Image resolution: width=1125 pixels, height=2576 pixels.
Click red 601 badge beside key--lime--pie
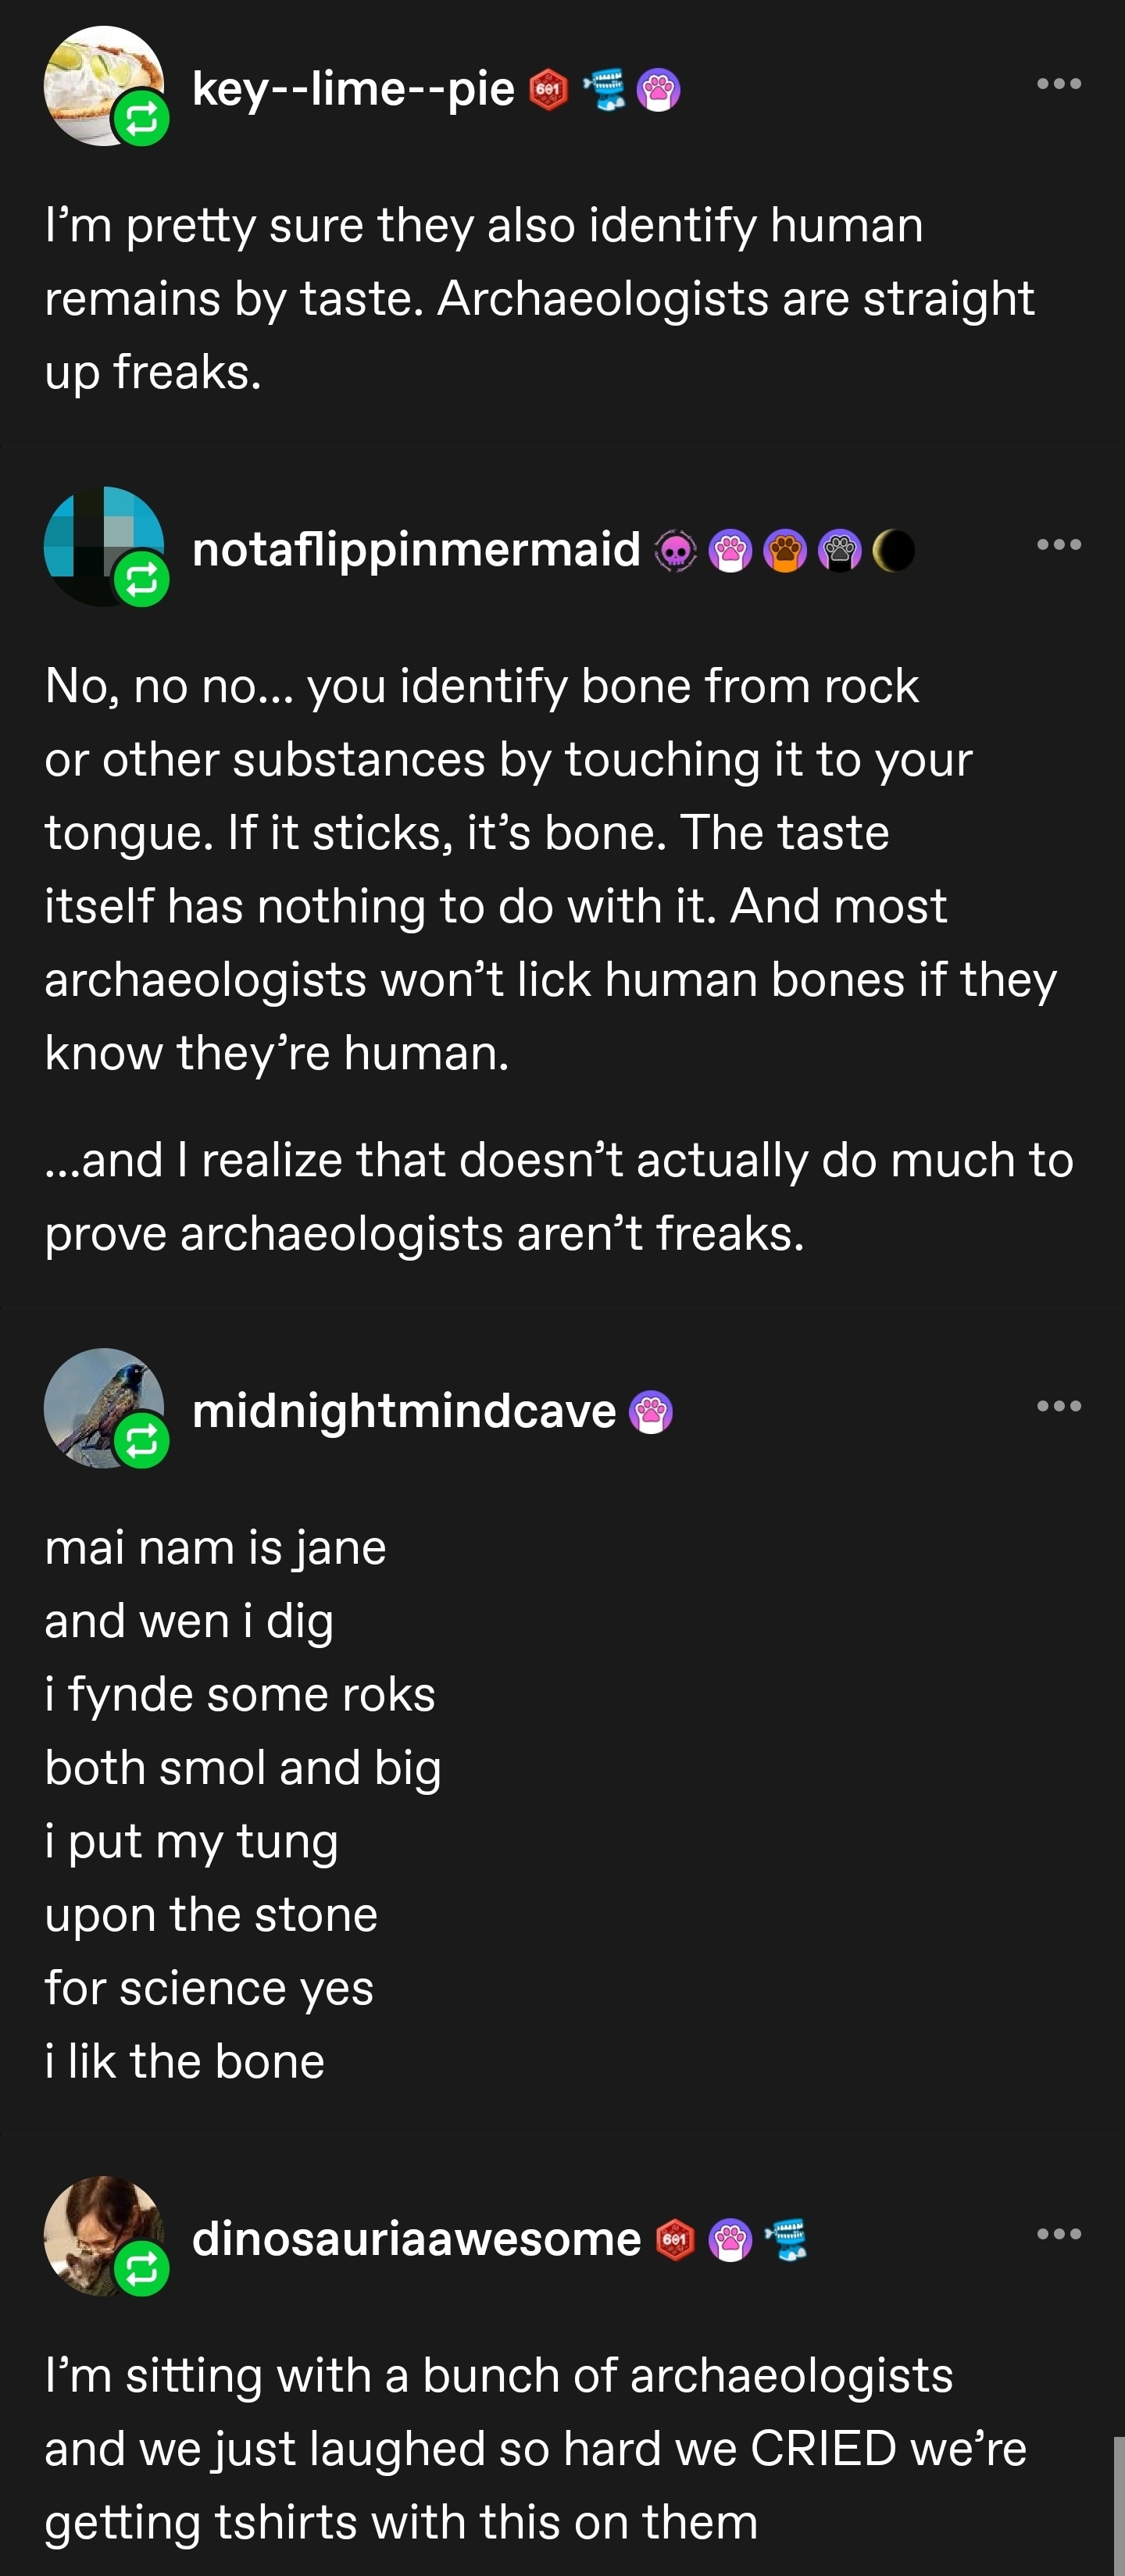[x=548, y=90]
